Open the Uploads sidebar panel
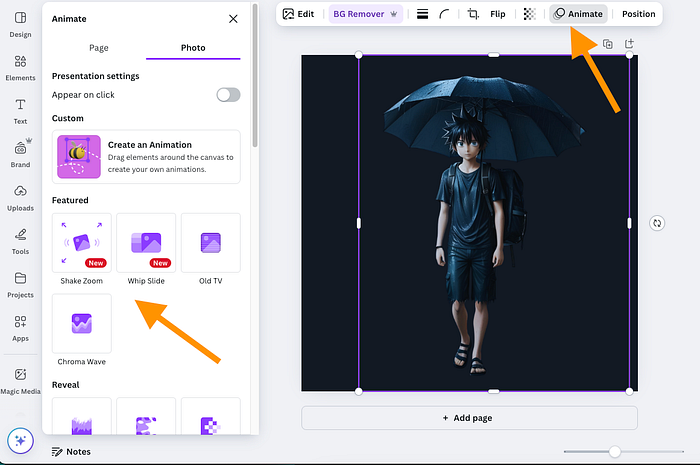 click(20, 198)
